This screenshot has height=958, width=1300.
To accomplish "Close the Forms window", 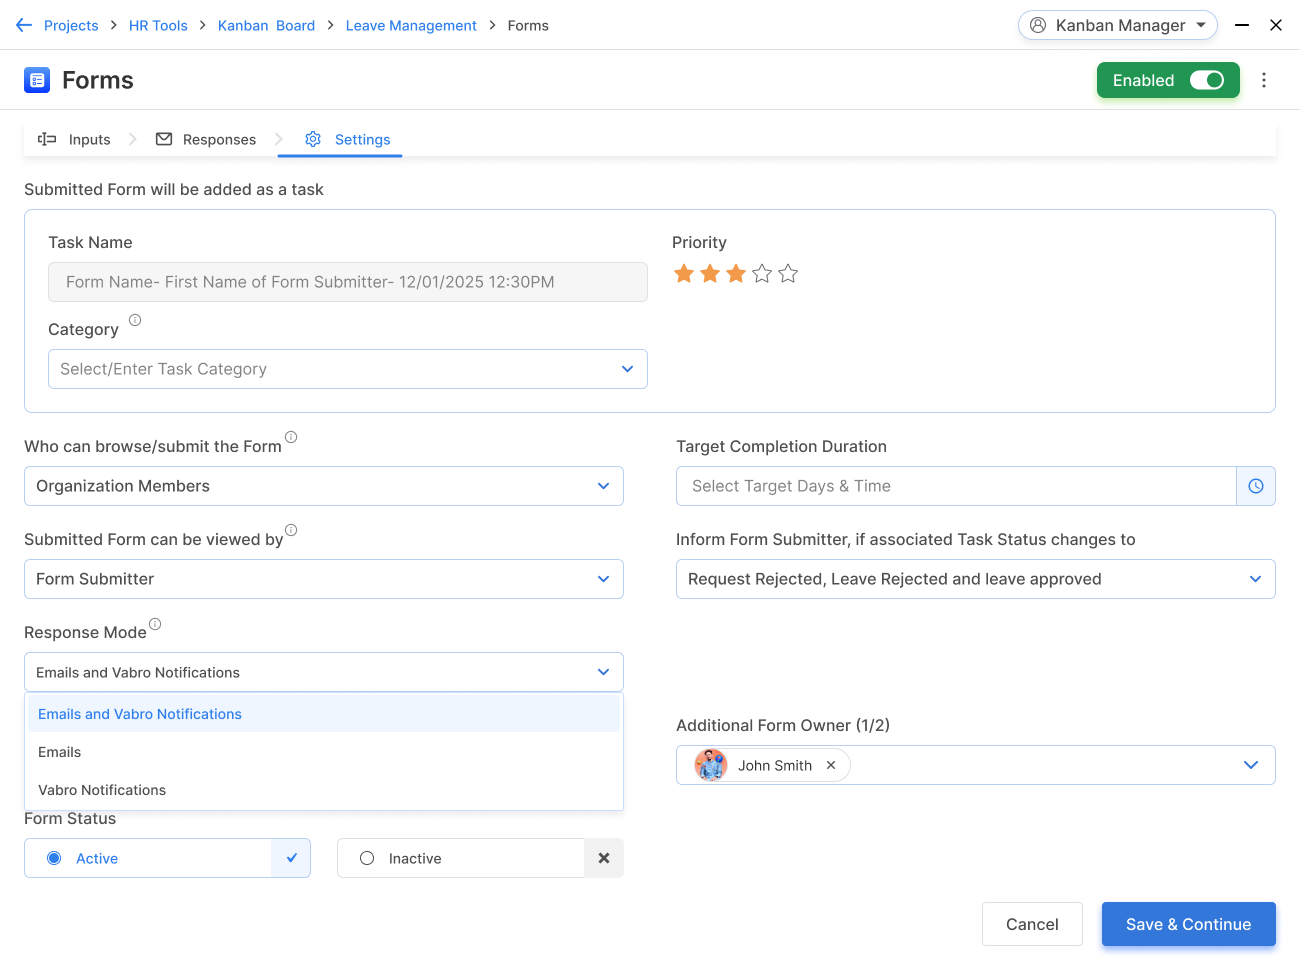I will (x=1276, y=25).
